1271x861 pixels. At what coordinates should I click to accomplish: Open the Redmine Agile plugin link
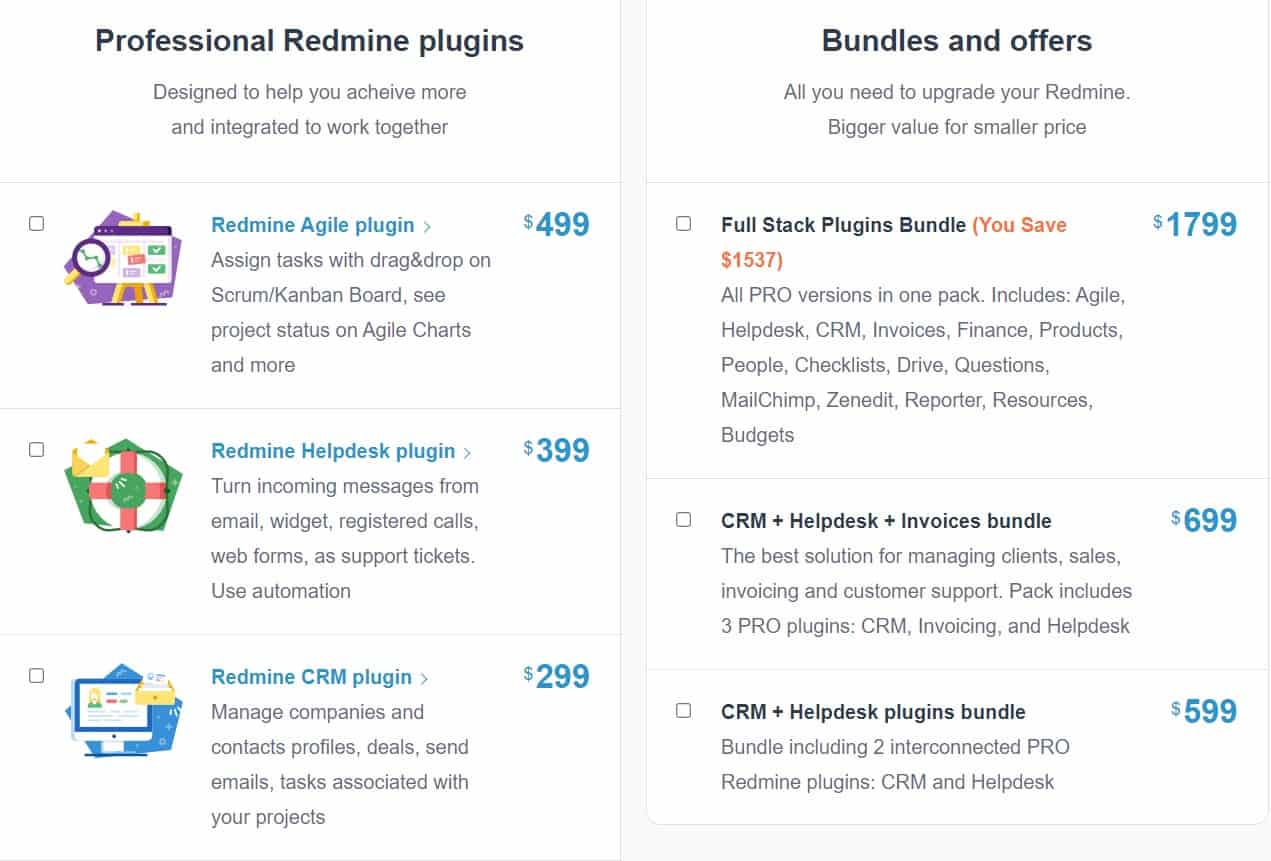(x=311, y=225)
